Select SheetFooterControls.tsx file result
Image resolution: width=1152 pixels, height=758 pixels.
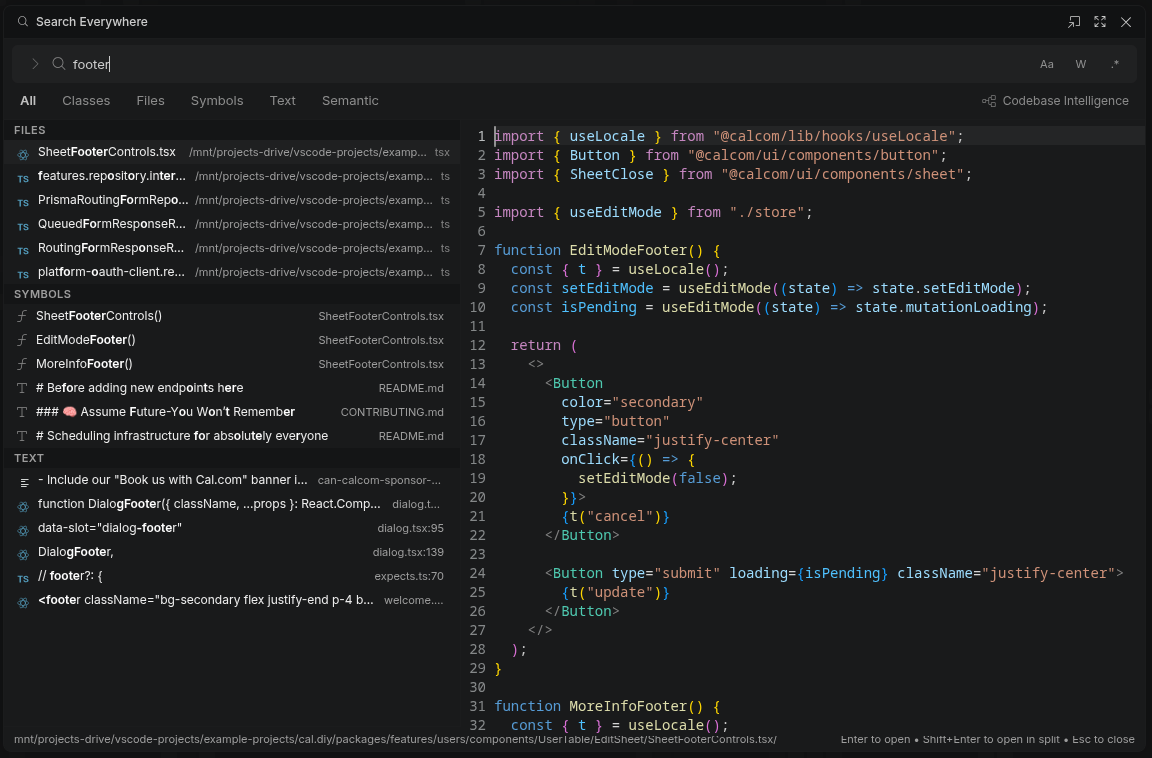[x=232, y=153]
